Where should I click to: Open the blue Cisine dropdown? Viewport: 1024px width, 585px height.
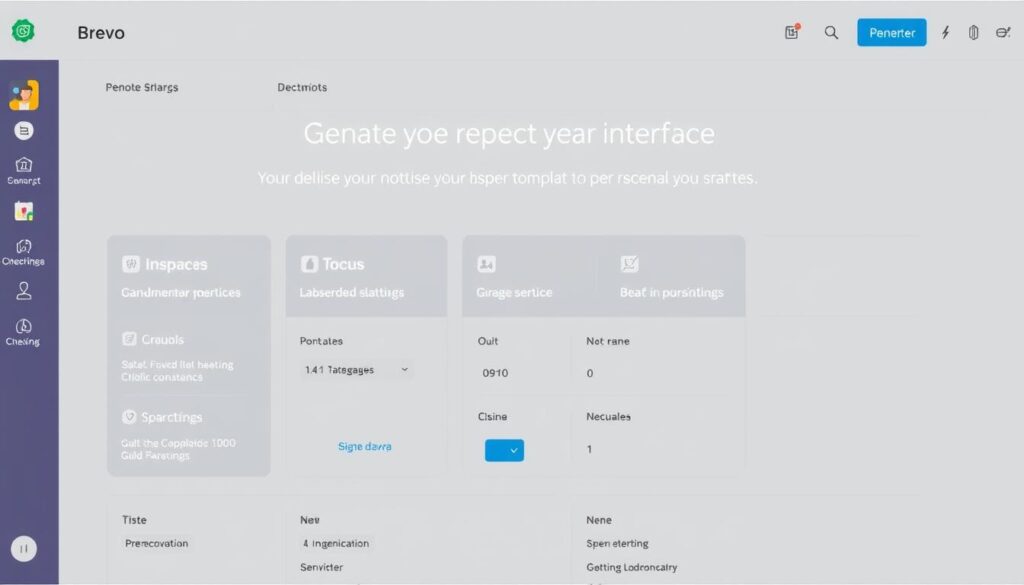click(x=504, y=450)
